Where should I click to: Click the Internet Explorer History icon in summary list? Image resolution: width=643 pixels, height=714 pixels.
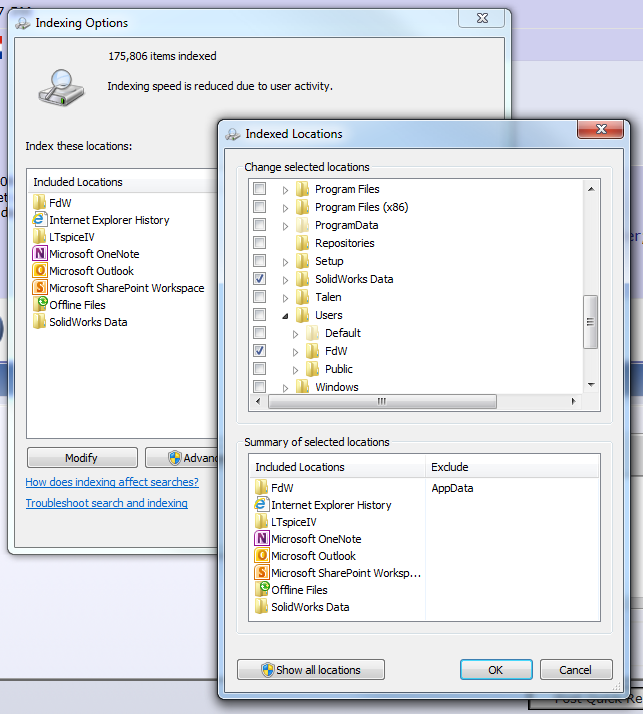(x=261, y=504)
